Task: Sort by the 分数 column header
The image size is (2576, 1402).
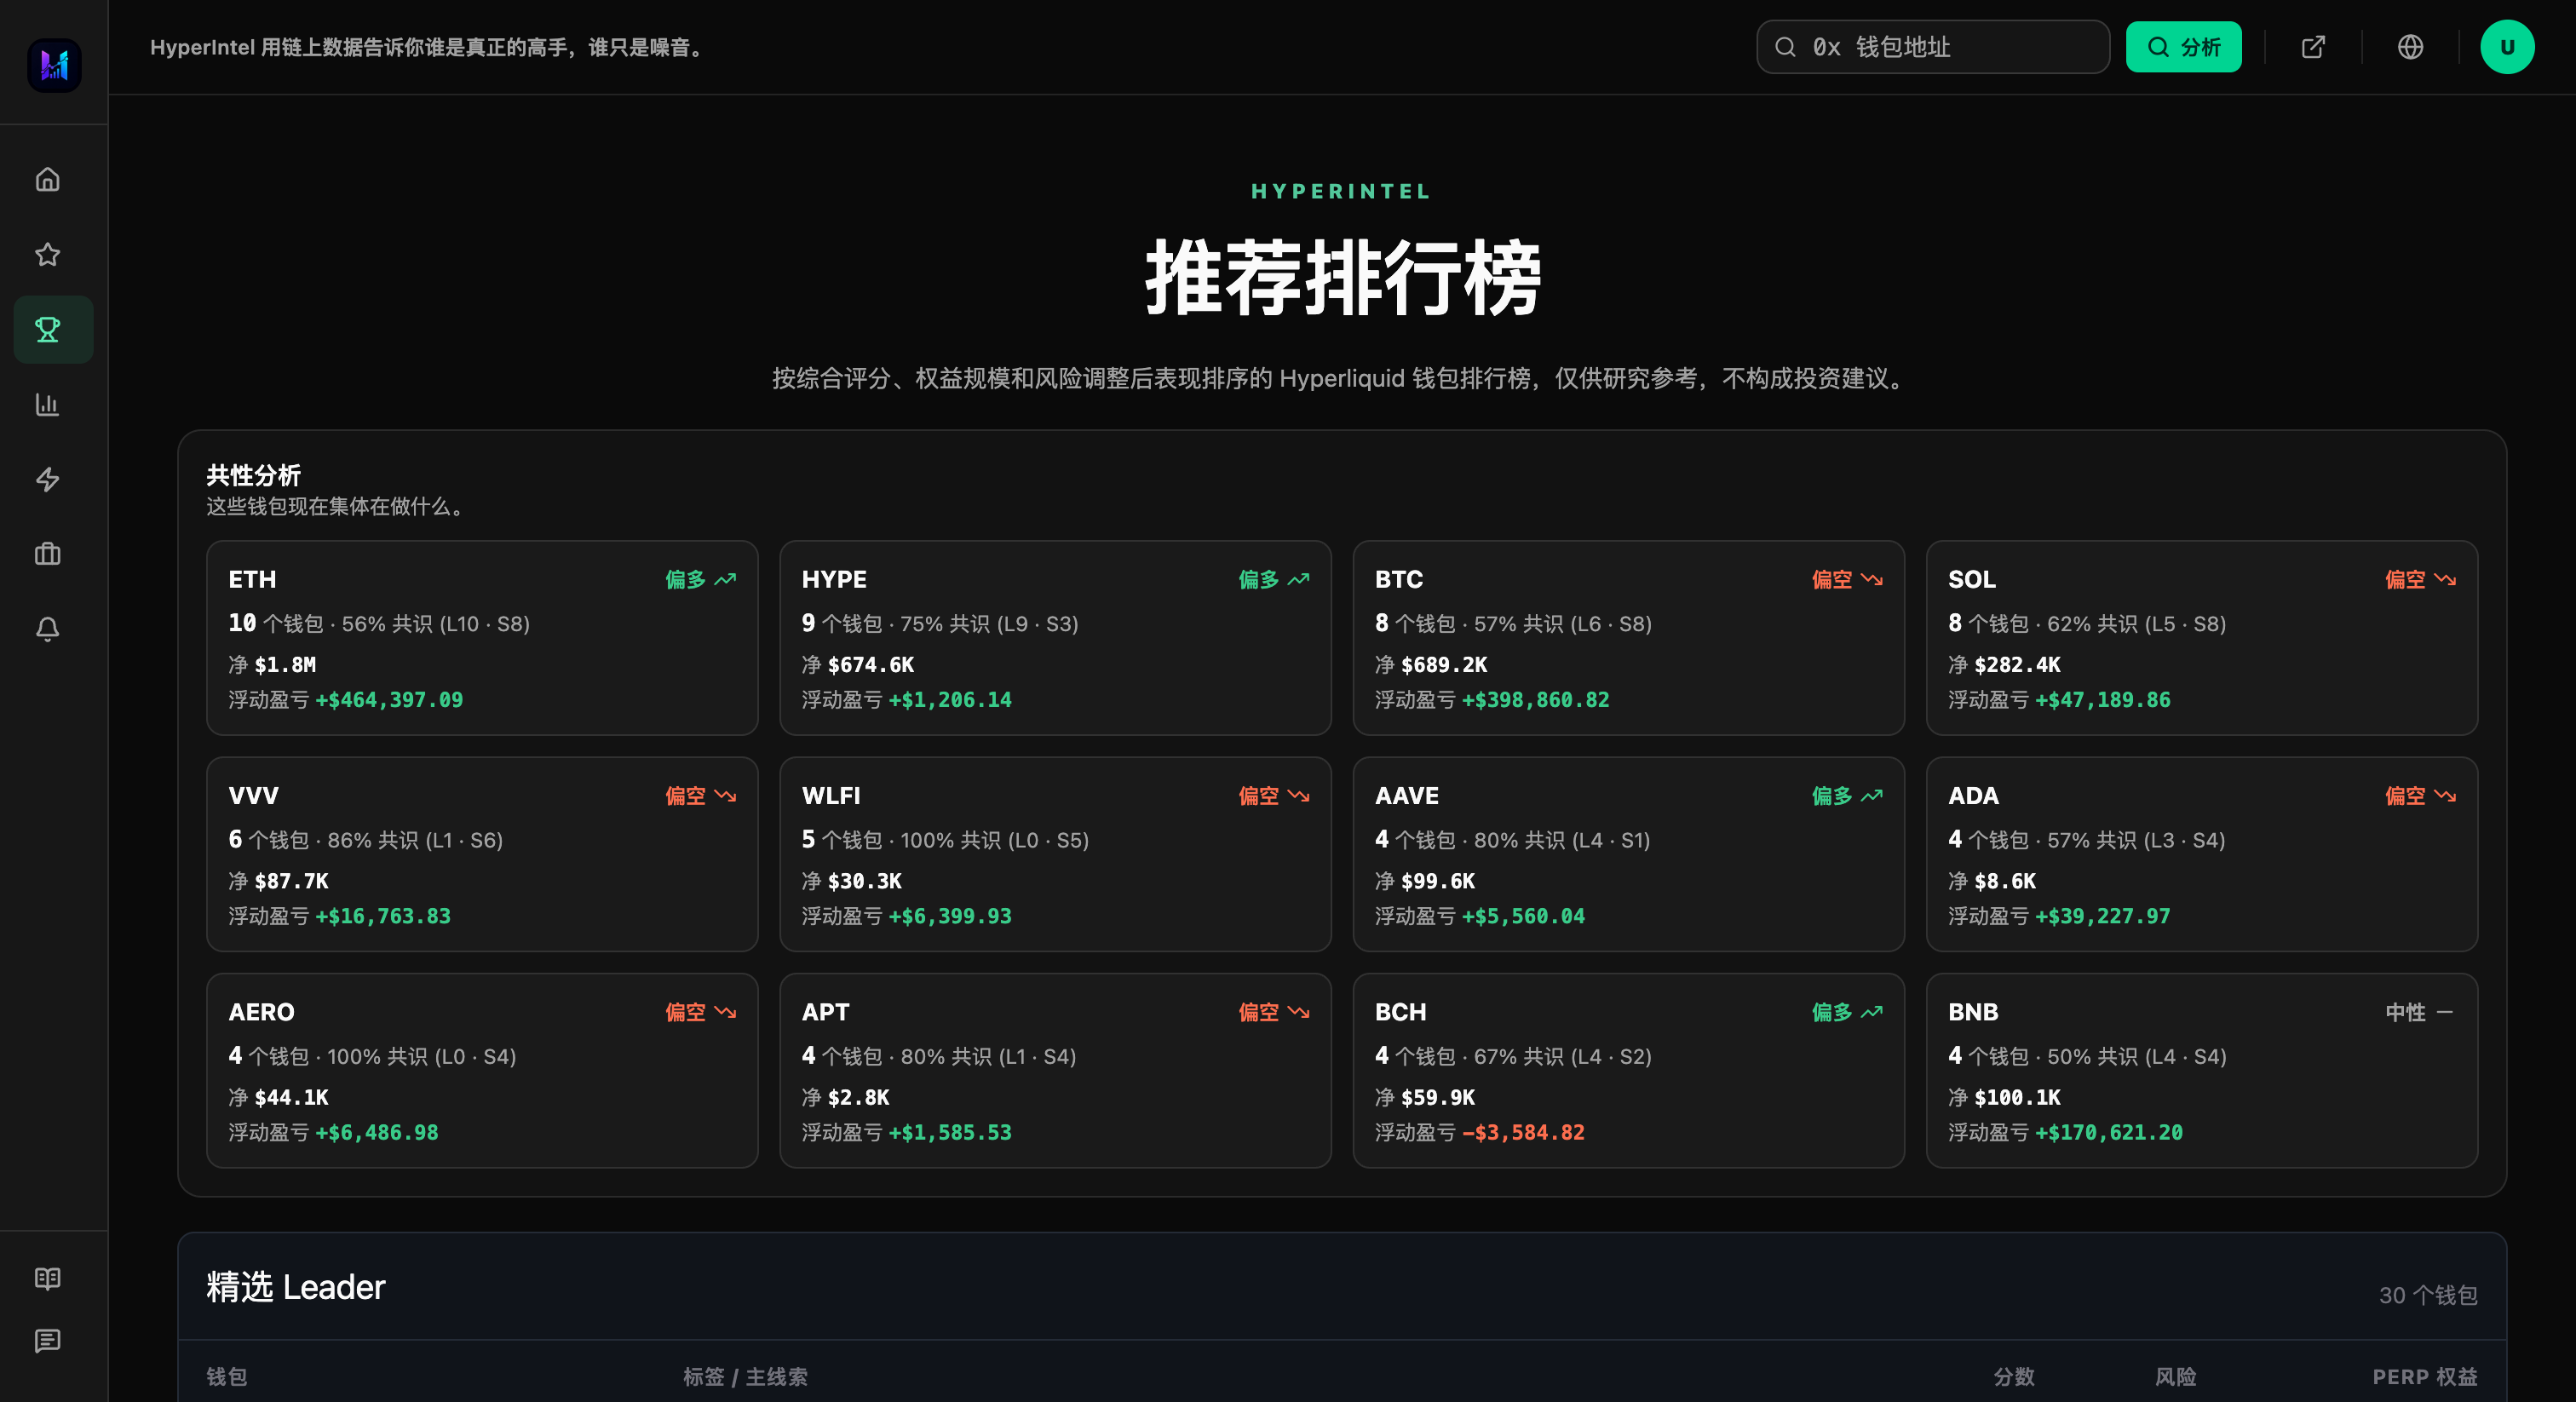Action: point(2014,1377)
